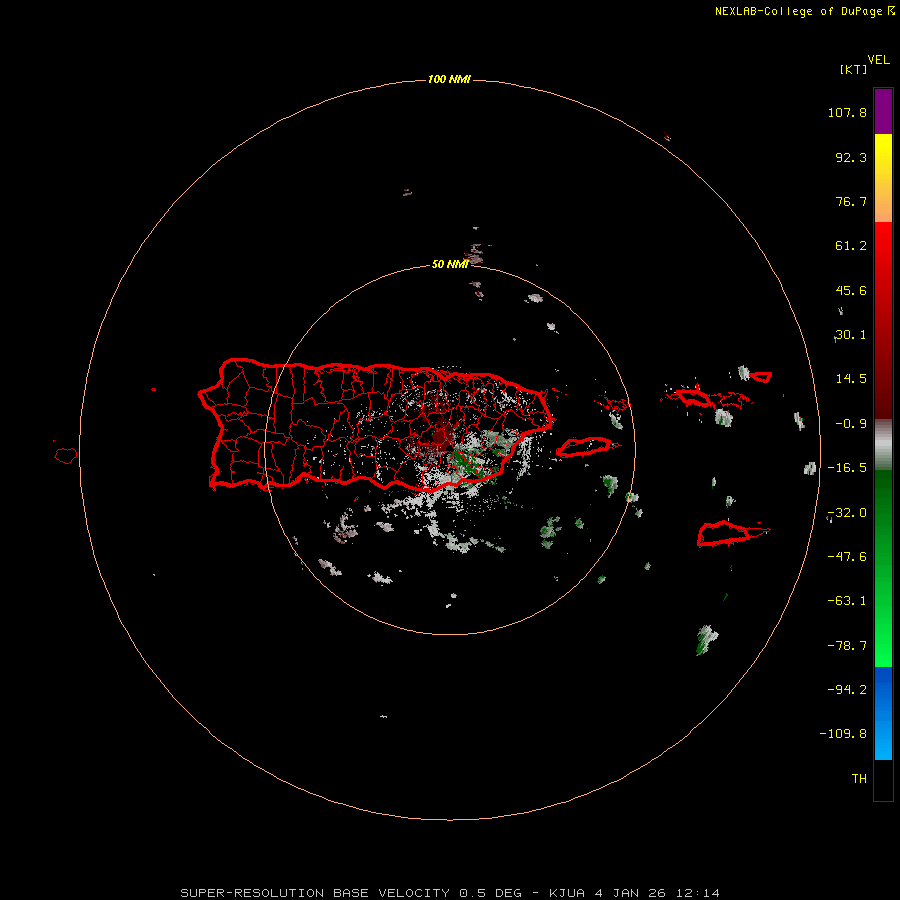This screenshot has width=900, height=900.
Task: Click the 107.8 velocity scale value
Action: pos(847,112)
